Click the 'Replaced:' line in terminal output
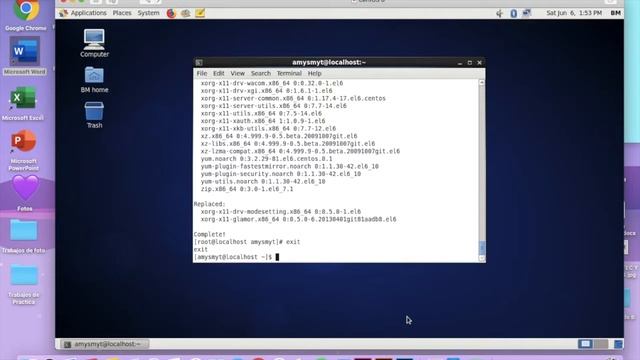Screen dimensions: 640x360 (x=209, y=204)
